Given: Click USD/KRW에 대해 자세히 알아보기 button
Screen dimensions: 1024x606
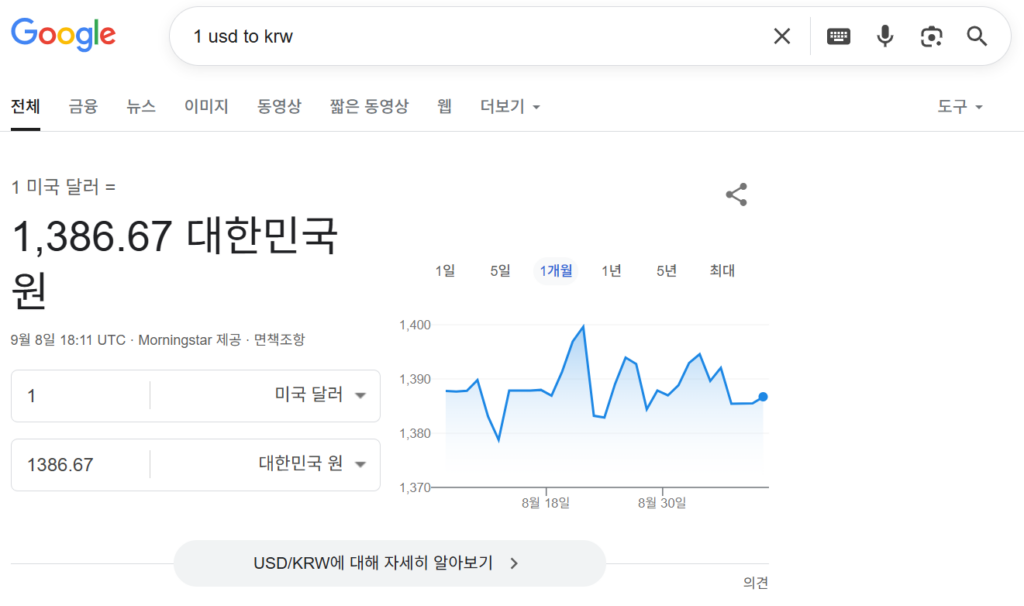Looking at the screenshot, I should [389, 563].
